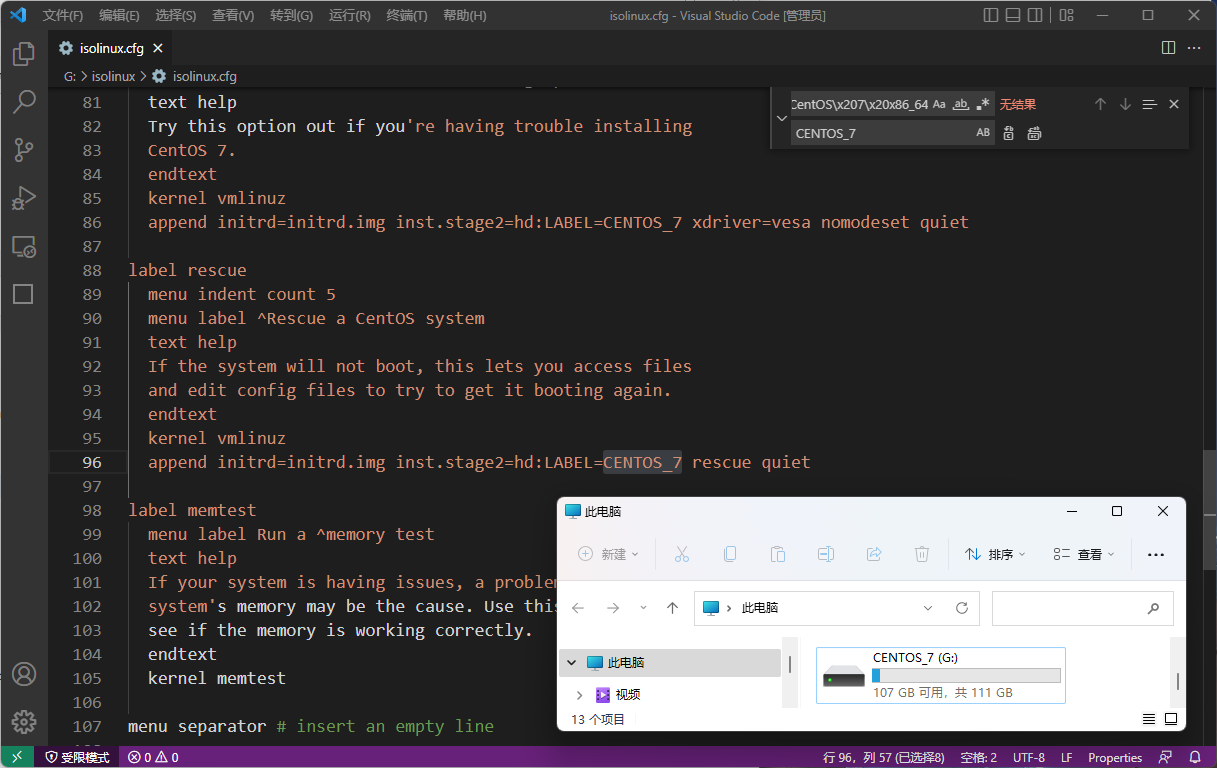Click Copy icon in File Explorer toolbar

730,554
